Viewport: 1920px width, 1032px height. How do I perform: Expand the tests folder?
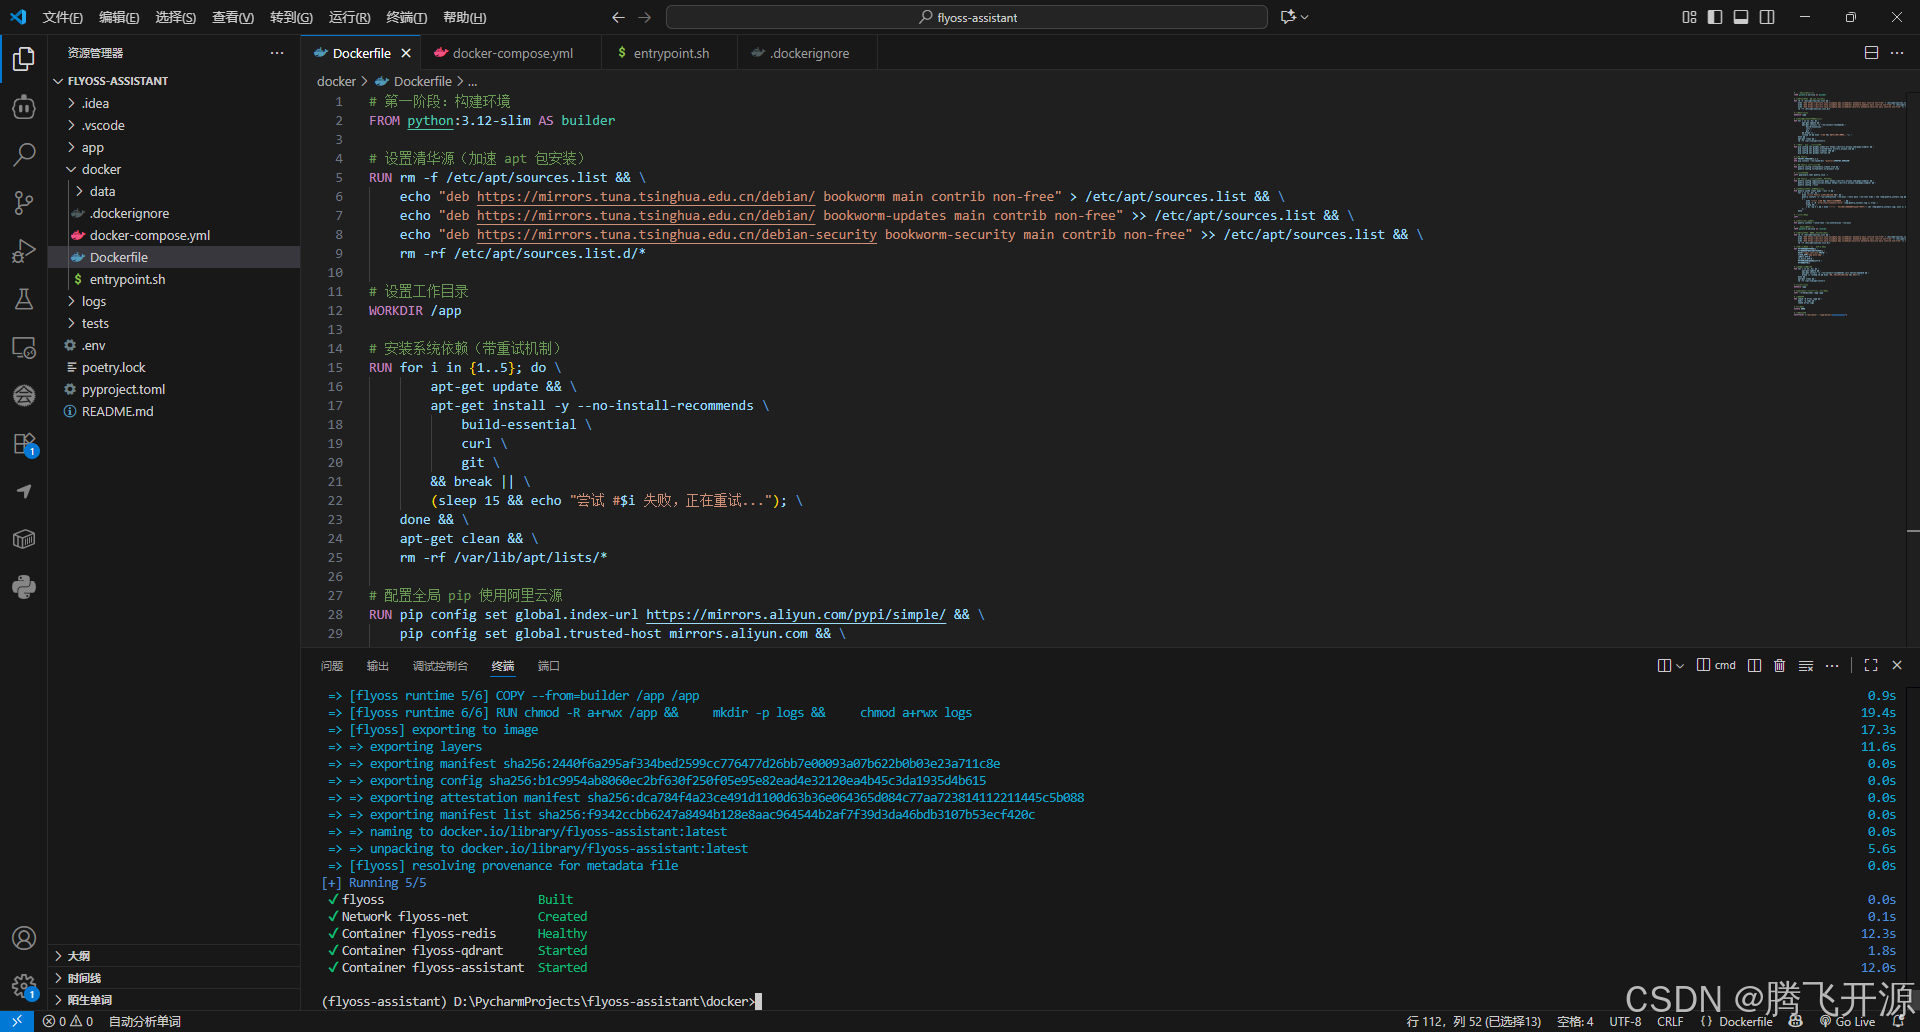point(71,323)
